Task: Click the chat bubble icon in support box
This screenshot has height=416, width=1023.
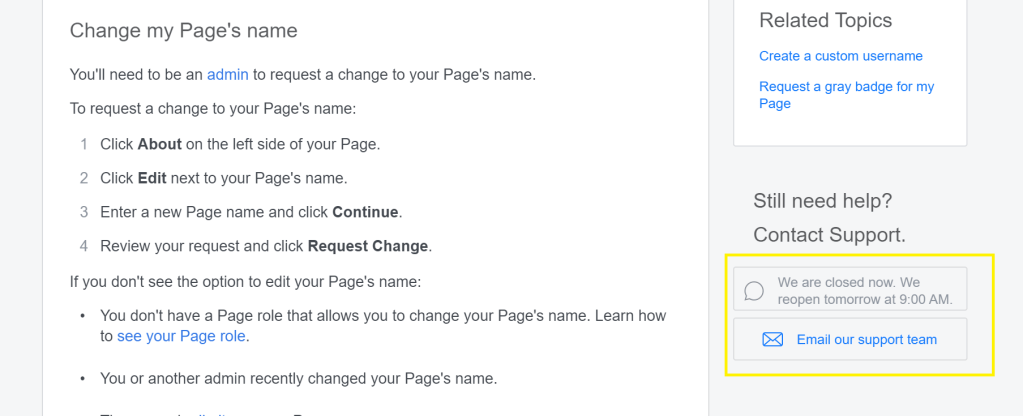Action: (755, 291)
